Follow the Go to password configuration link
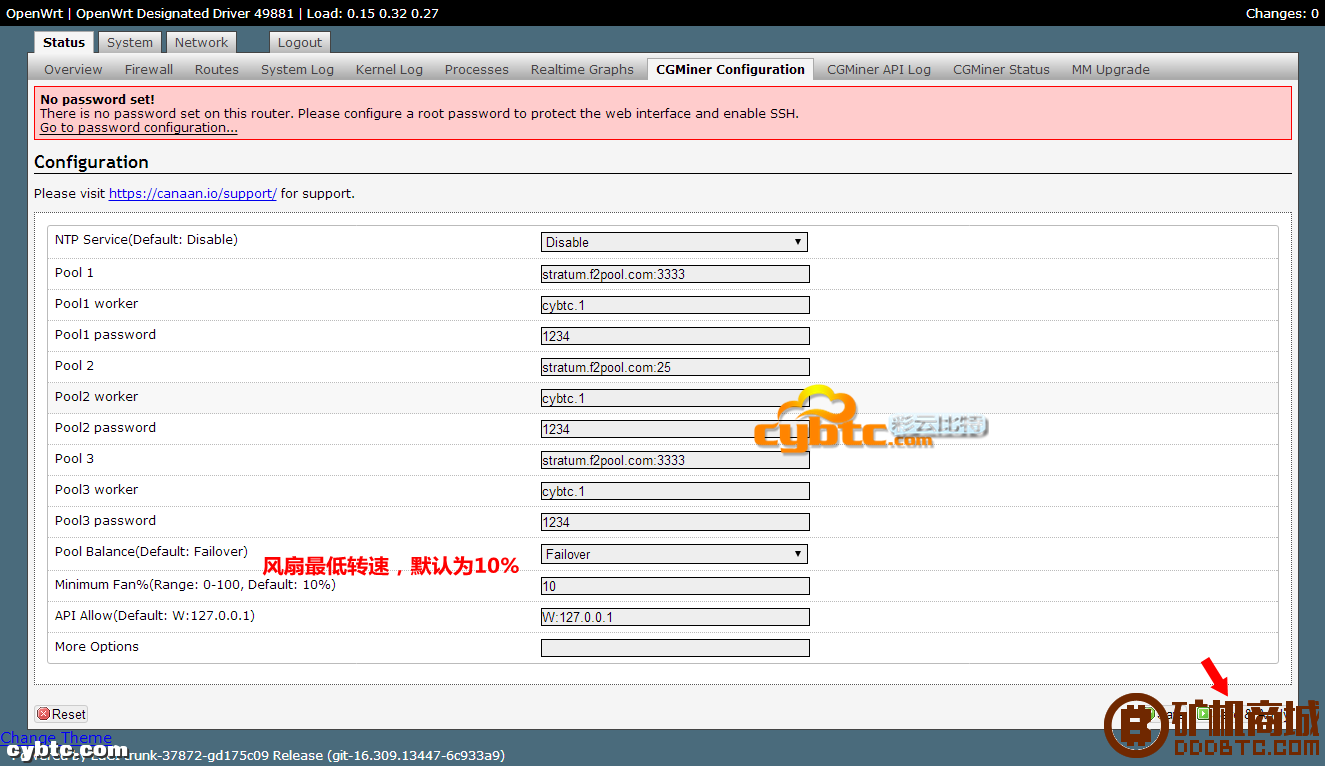The width and height of the screenshot is (1325, 766). click(x=139, y=127)
